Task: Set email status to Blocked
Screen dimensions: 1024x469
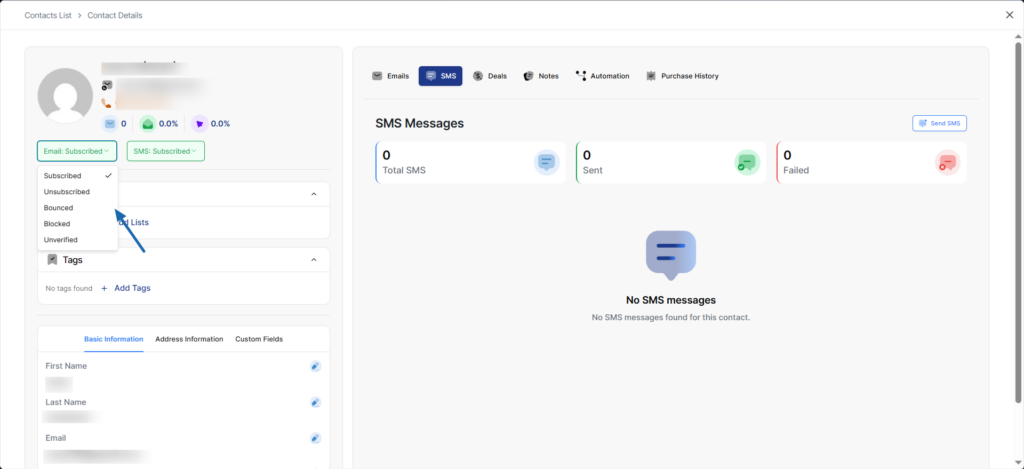Action: pyautogui.click(x=57, y=224)
